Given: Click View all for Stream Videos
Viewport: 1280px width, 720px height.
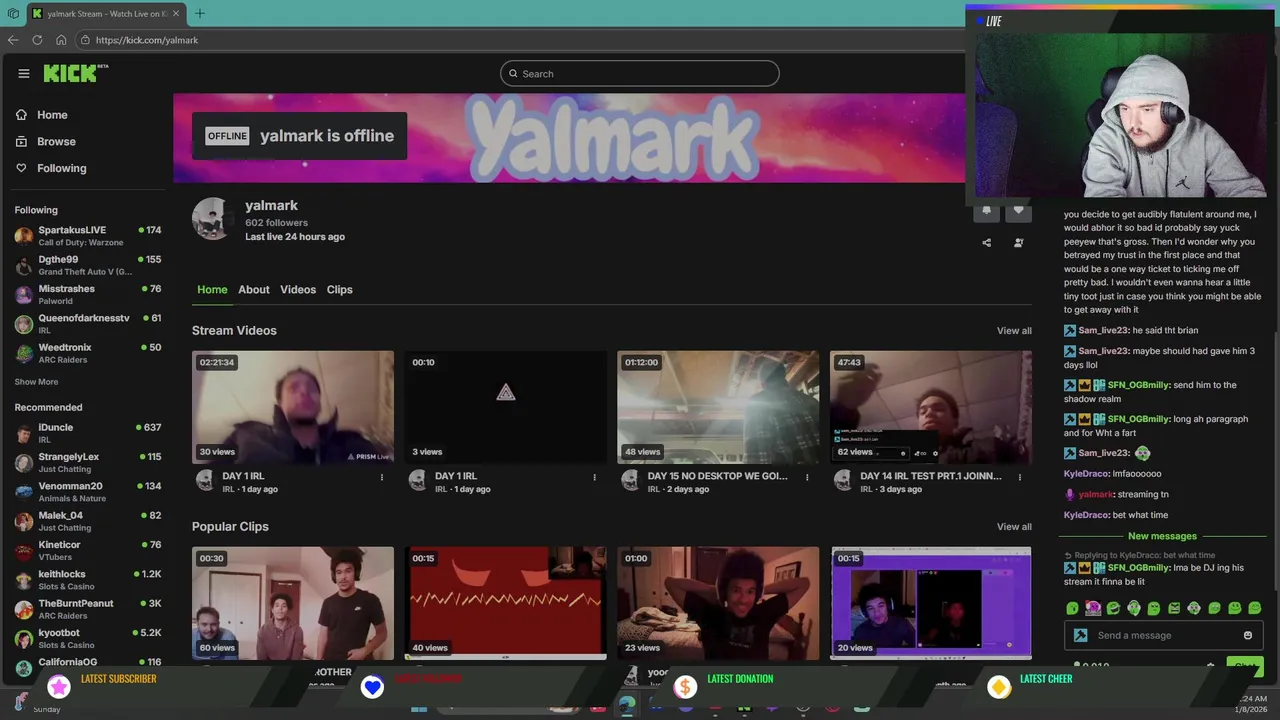Looking at the screenshot, I should pyautogui.click(x=1014, y=331).
